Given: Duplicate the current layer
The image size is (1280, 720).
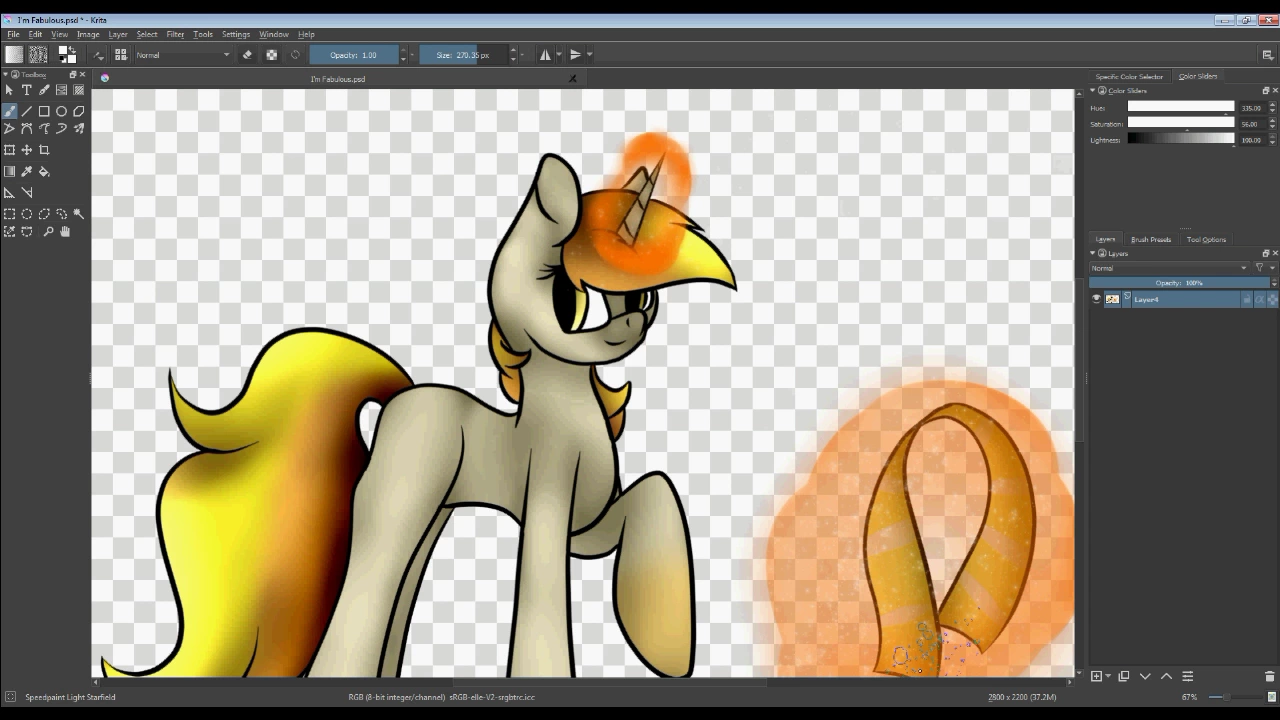Looking at the screenshot, I should [x=1123, y=677].
